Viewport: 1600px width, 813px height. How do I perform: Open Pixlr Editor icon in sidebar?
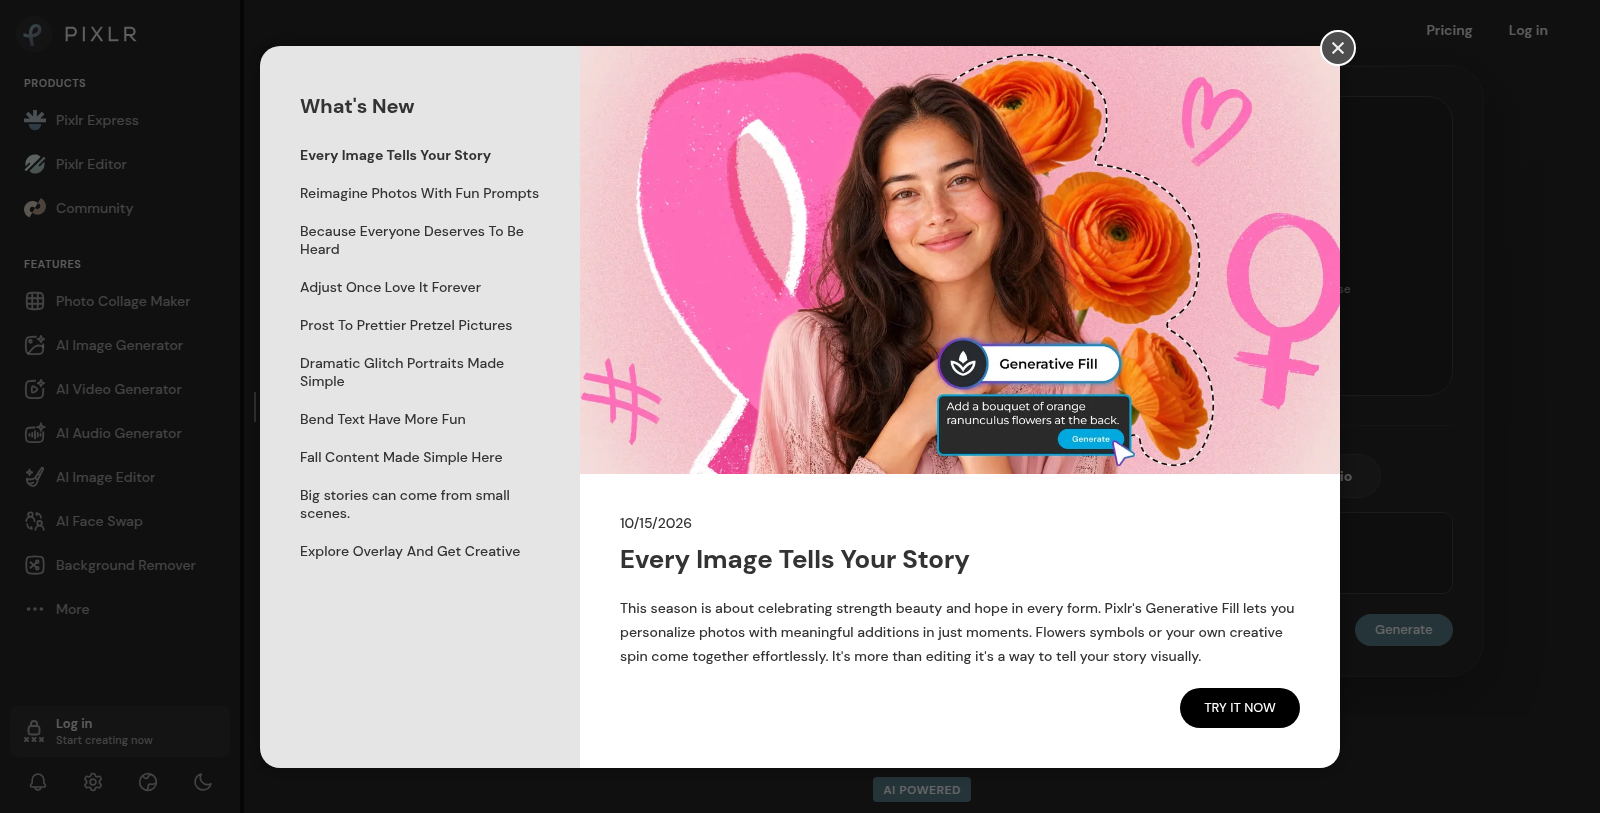tap(35, 164)
